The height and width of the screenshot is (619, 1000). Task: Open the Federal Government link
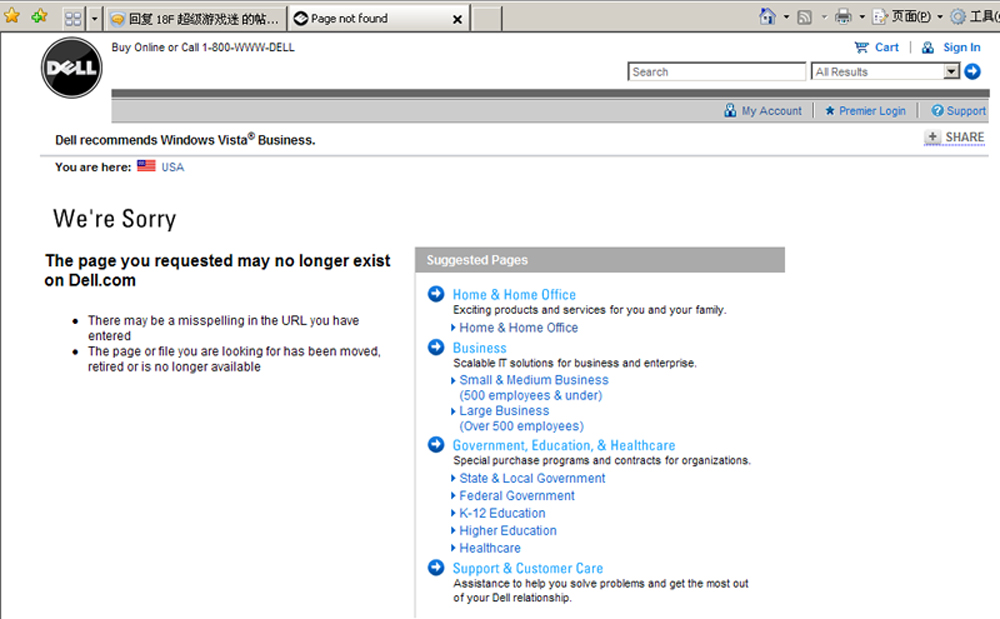pos(517,495)
